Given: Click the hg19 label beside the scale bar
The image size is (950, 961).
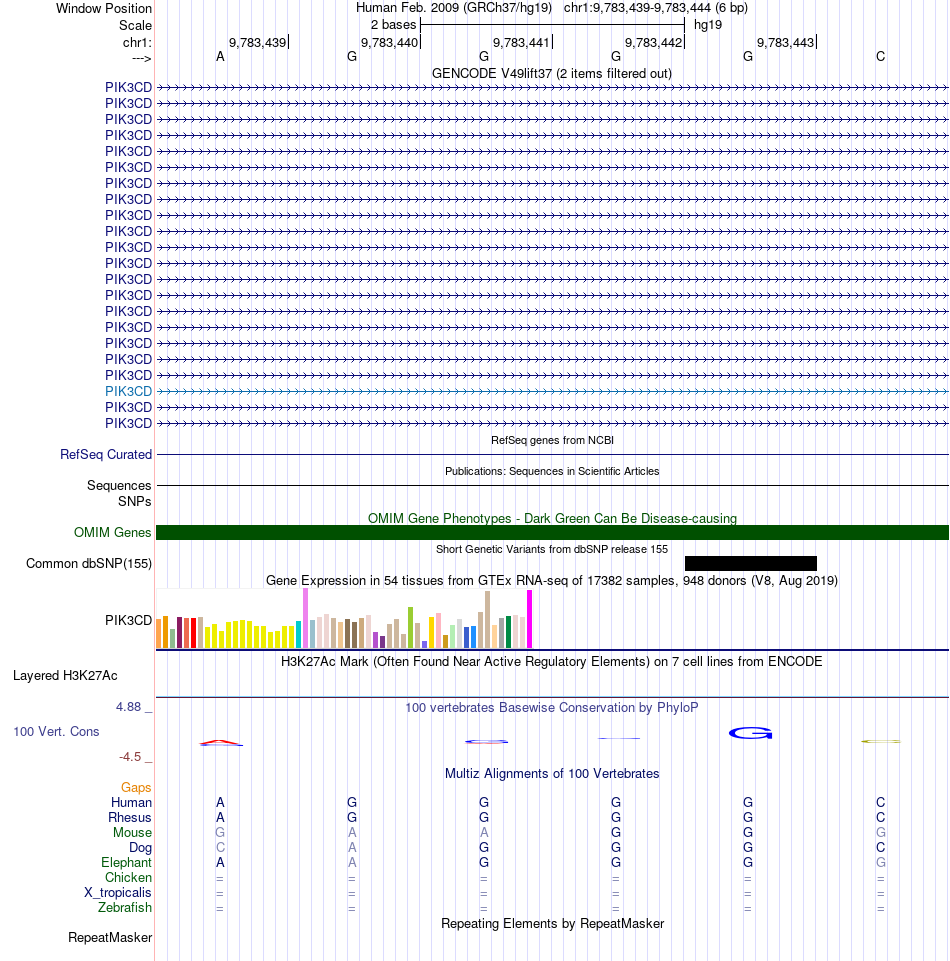Looking at the screenshot, I should 708,25.
